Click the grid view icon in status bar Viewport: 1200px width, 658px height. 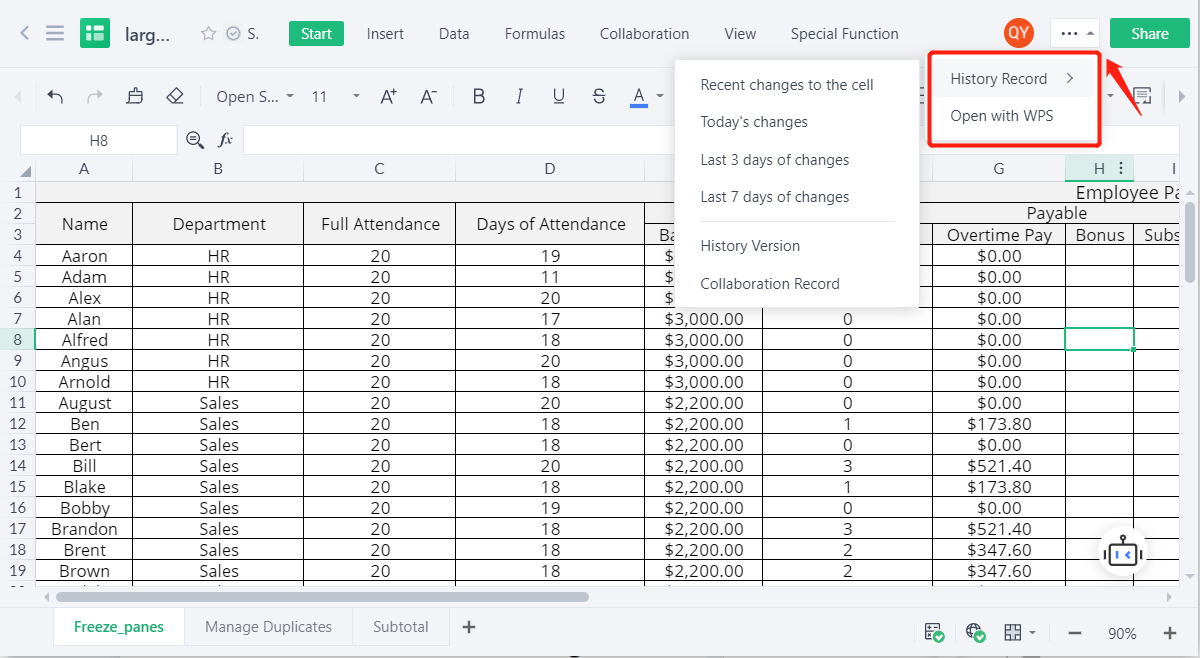point(1011,632)
